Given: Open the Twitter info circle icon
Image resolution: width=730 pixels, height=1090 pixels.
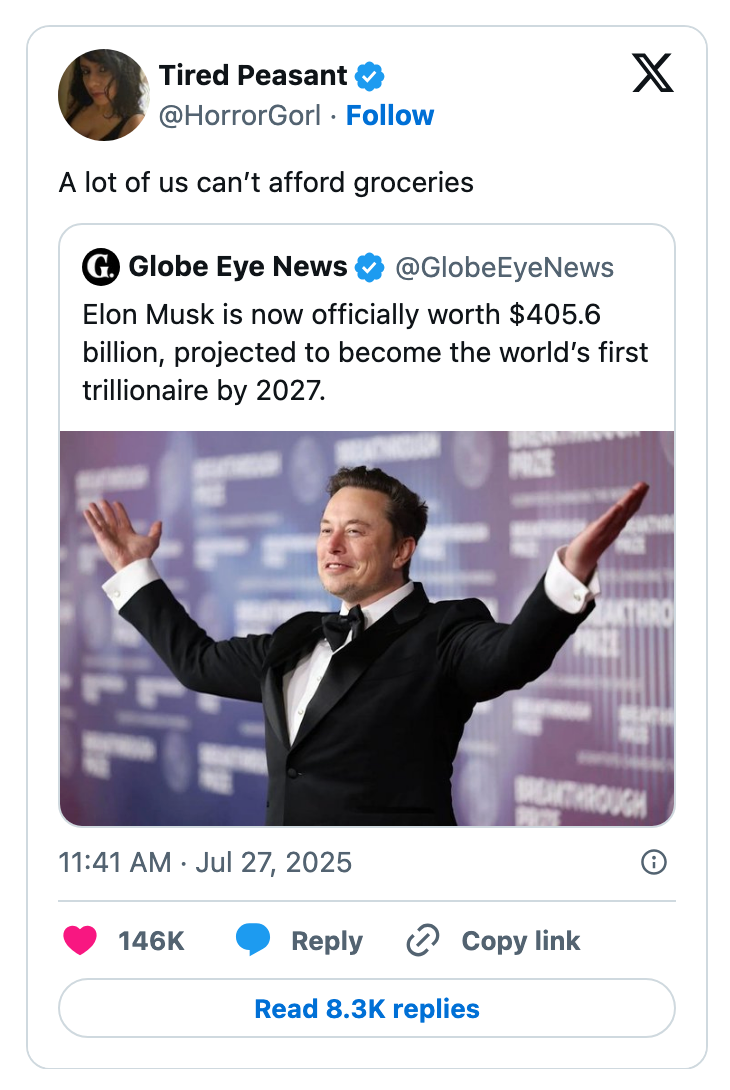Looking at the screenshot, I should [x=653, y=862].
